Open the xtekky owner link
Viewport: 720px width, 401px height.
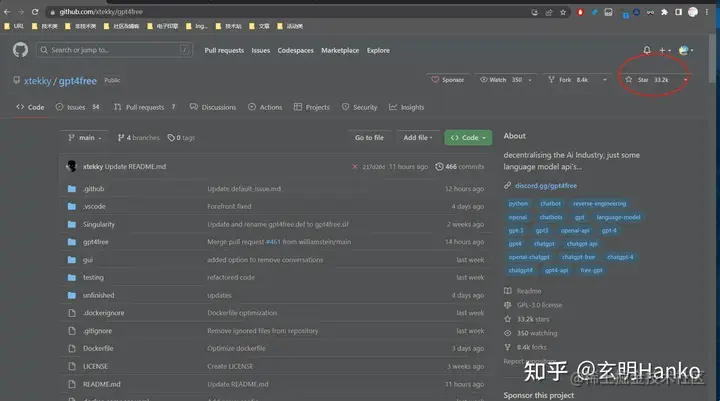[x=38, y=81]
